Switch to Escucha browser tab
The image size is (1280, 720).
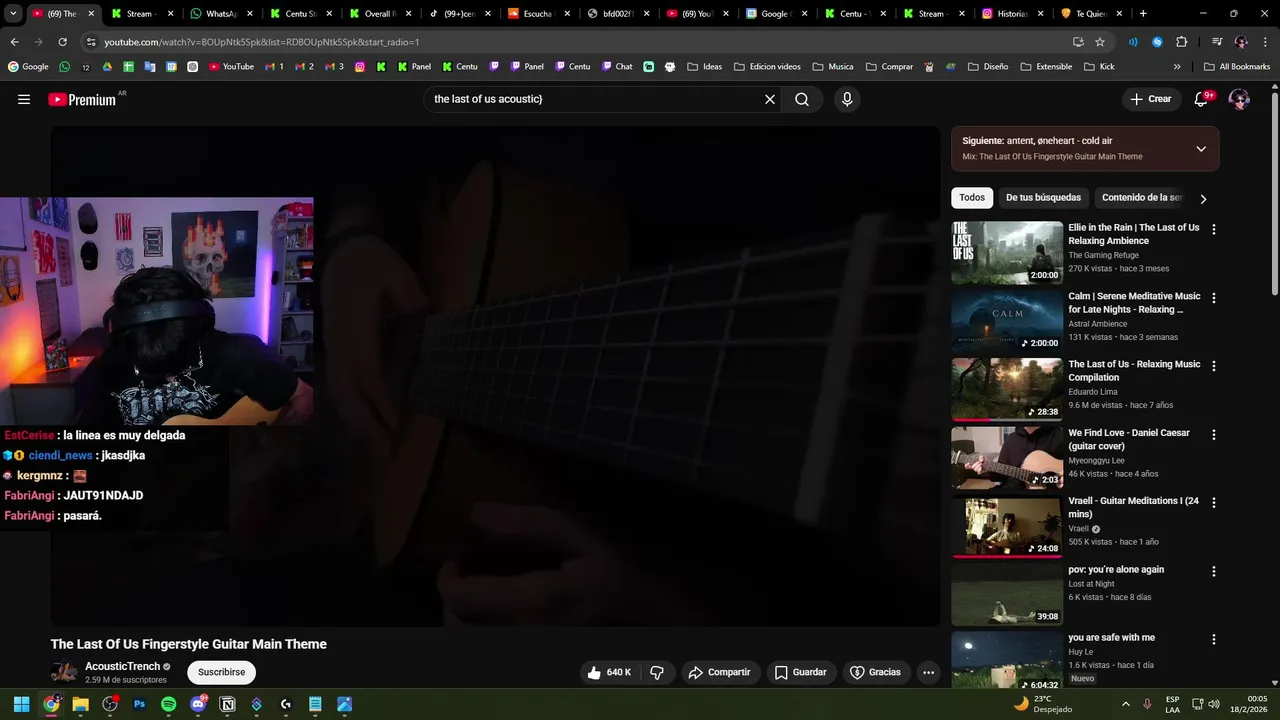(x=538, y=14)
